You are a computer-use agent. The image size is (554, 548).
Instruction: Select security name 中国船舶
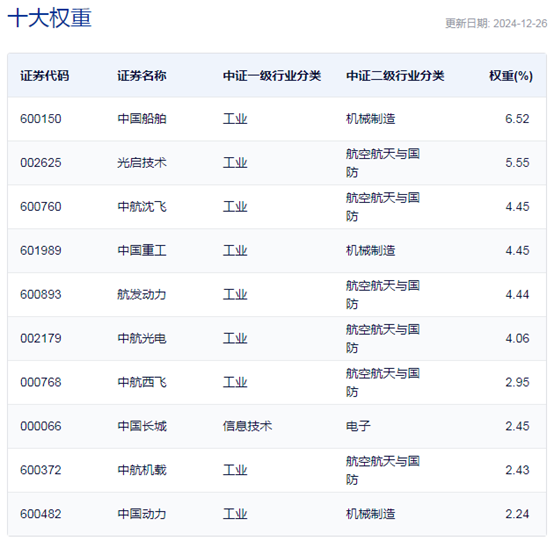142,119
